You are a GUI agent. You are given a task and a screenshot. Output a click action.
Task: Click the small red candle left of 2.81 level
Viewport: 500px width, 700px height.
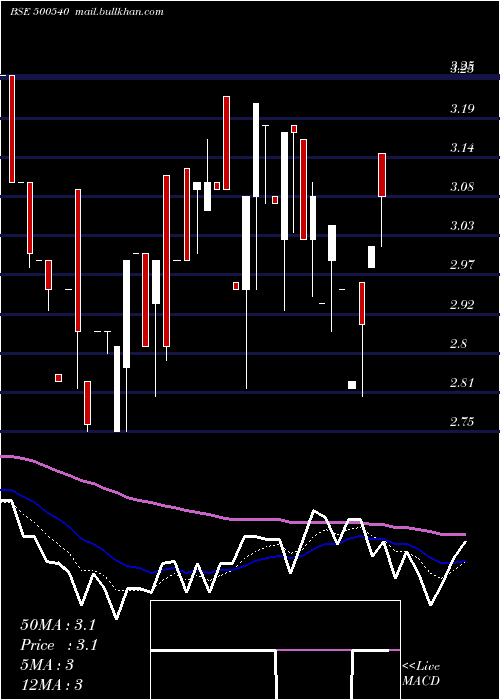58,378
